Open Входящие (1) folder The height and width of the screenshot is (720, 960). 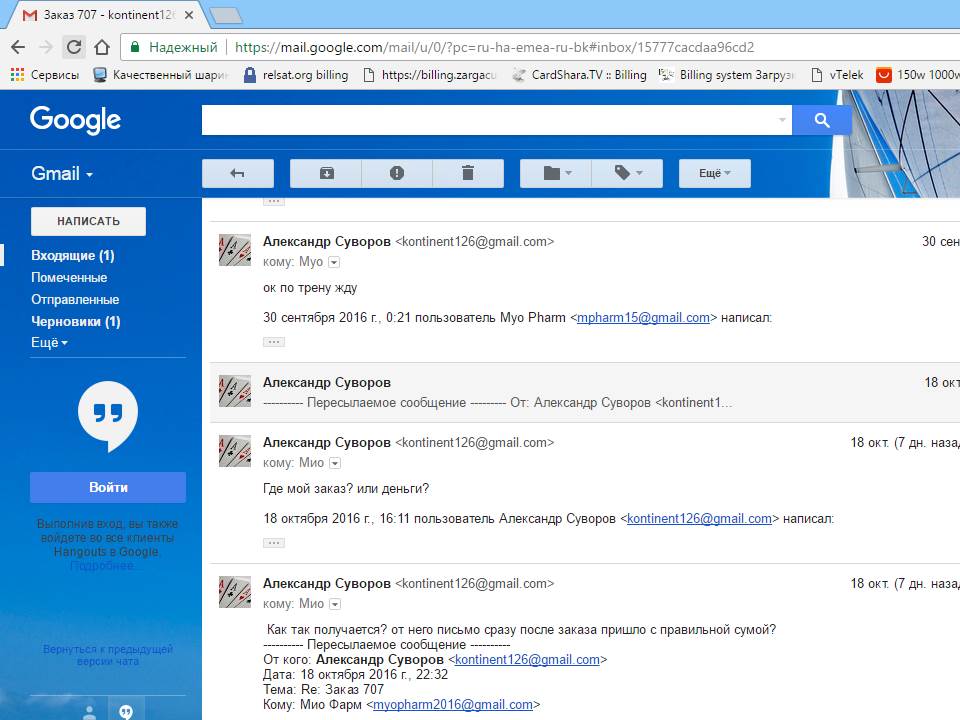72,256
